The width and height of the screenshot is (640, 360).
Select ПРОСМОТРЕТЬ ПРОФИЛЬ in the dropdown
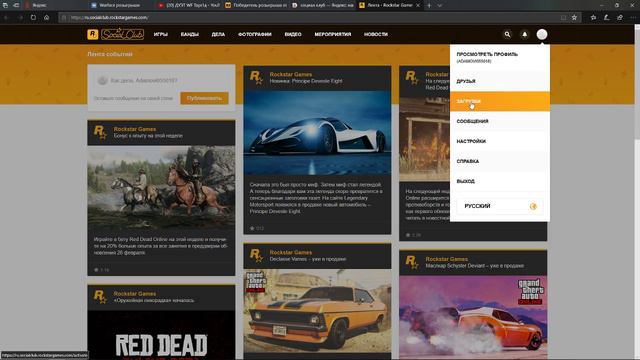500,57
